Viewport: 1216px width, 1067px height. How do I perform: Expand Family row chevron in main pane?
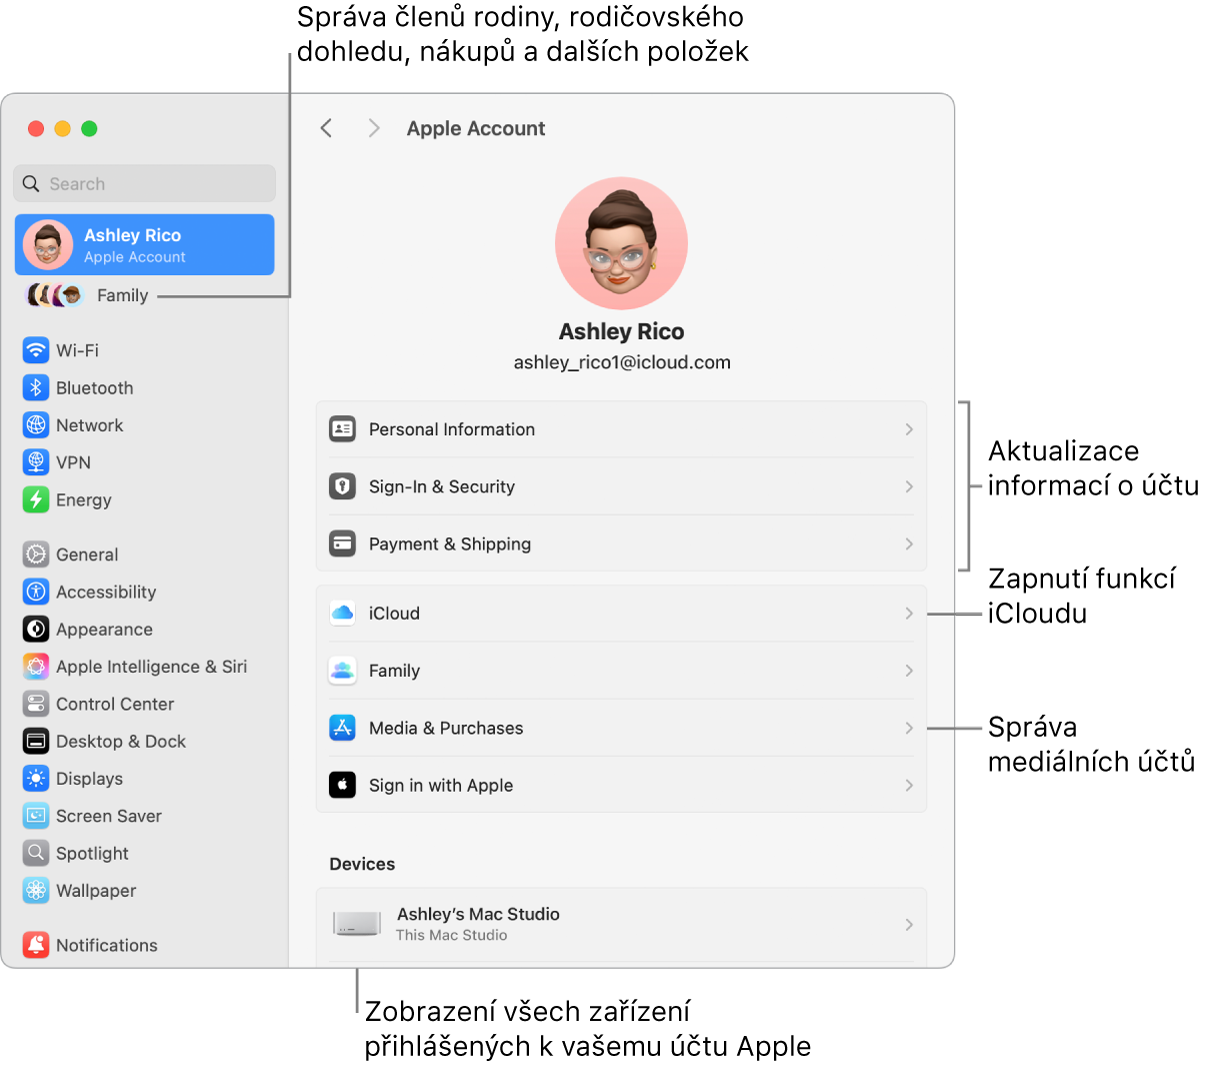click(x=909, y=670)
